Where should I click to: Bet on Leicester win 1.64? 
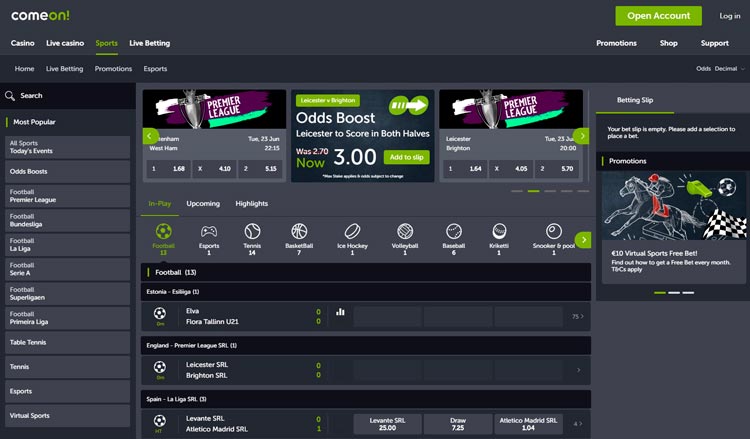tap(465, 169)
